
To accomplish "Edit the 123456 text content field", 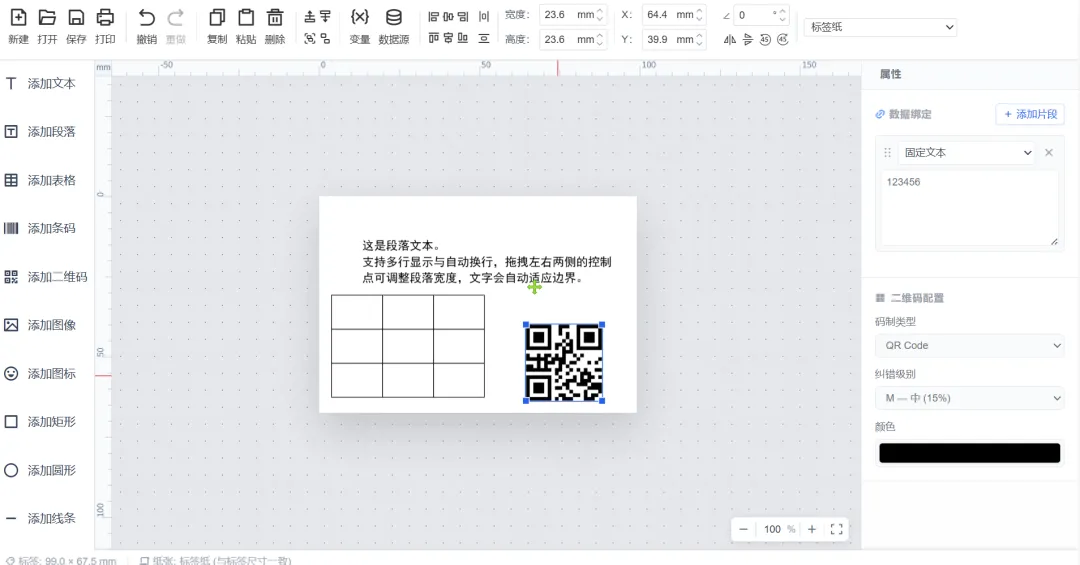I will [x=970, y=208].
